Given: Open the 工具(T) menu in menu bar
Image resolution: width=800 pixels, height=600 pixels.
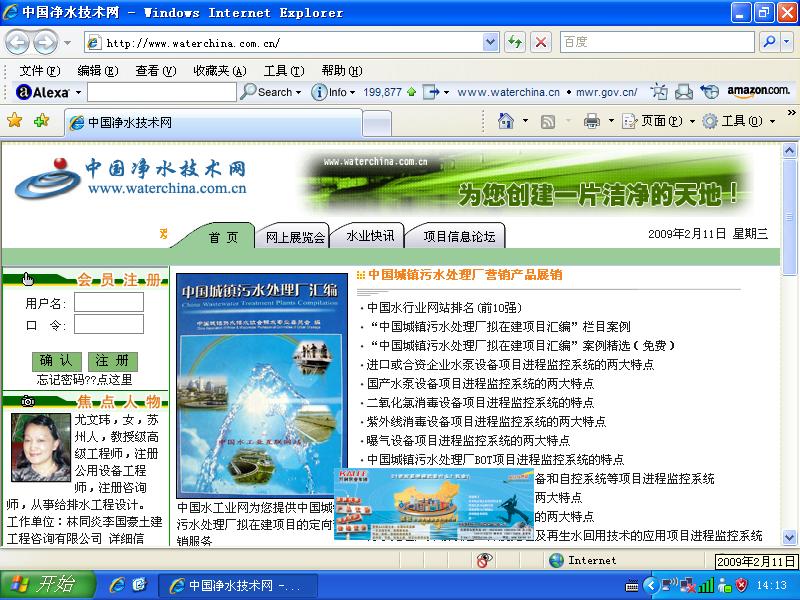Looking at the screenshot, I should pyautogui.click(x=284, y=70).
